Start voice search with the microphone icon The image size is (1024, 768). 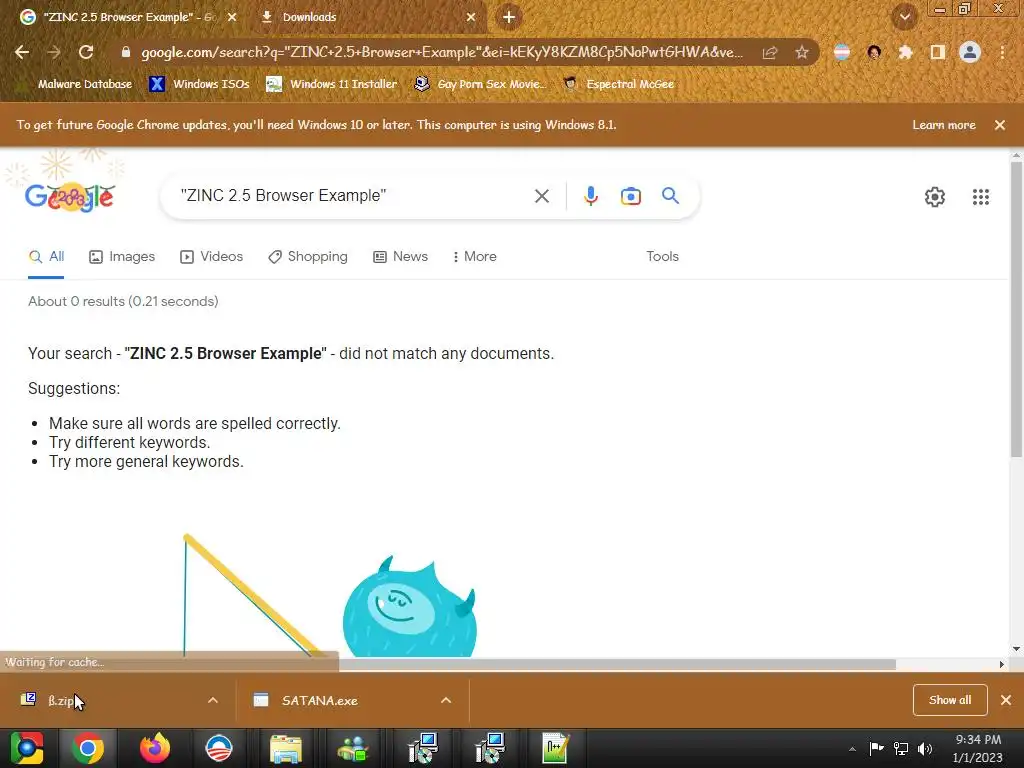[590, 196]
